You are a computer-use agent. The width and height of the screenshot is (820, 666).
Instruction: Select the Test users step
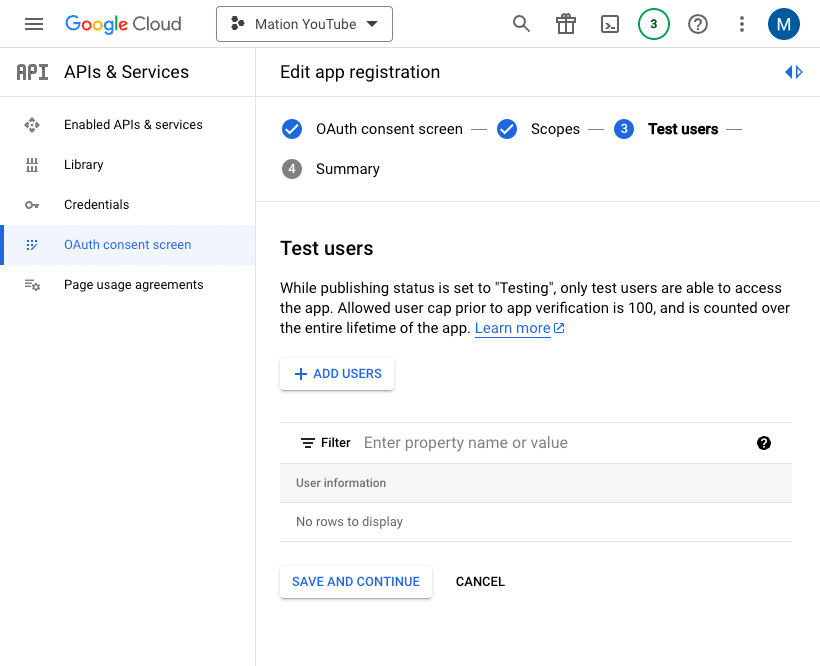point(683,129)
